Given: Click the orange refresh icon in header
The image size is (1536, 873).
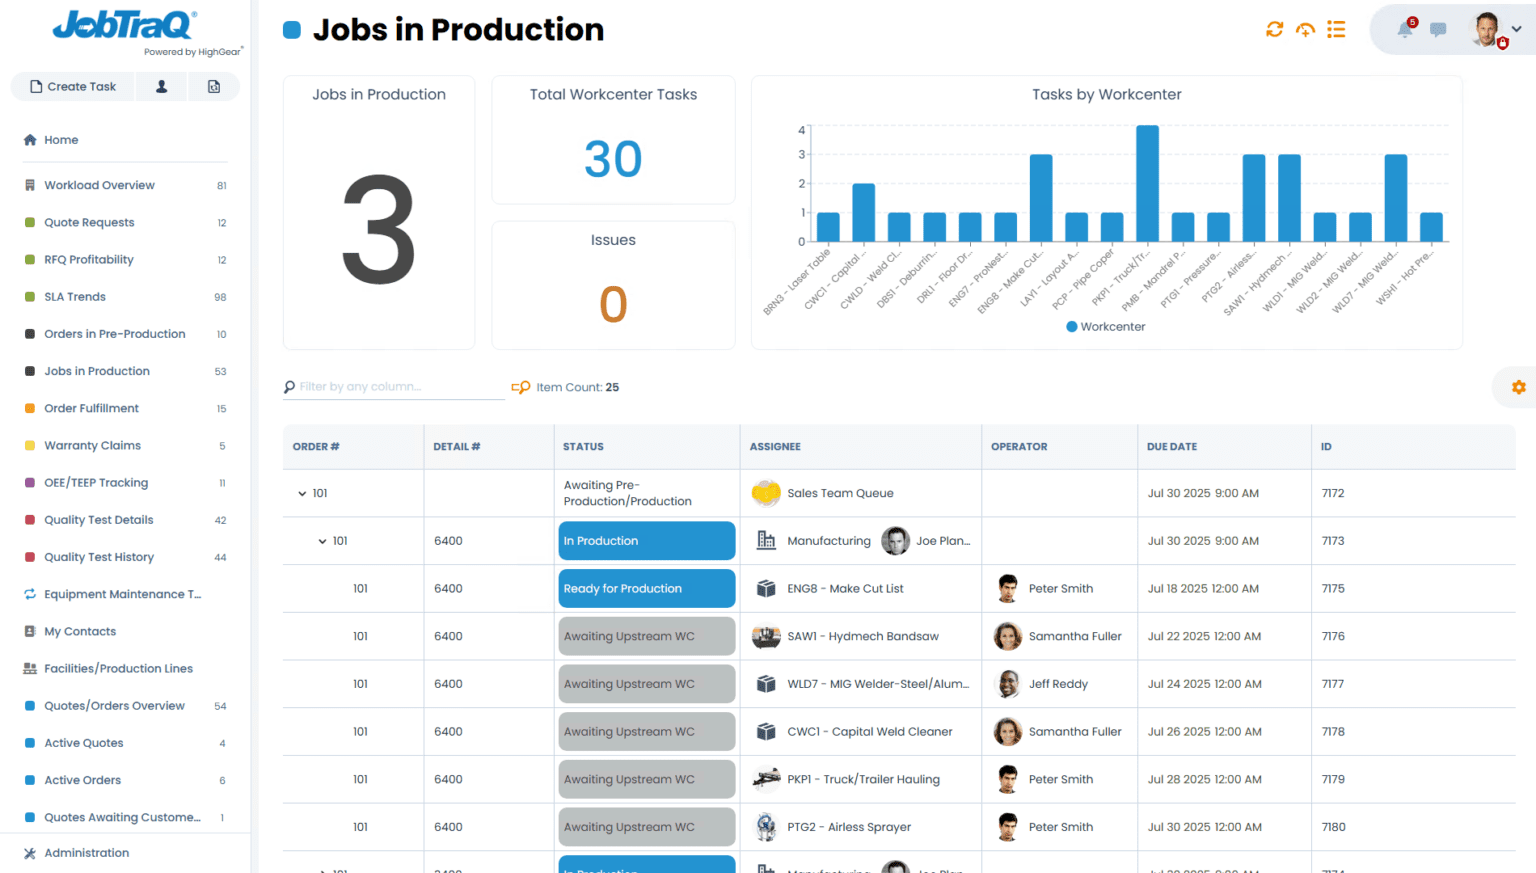Looking at the screenshot, I should 1274,30.
